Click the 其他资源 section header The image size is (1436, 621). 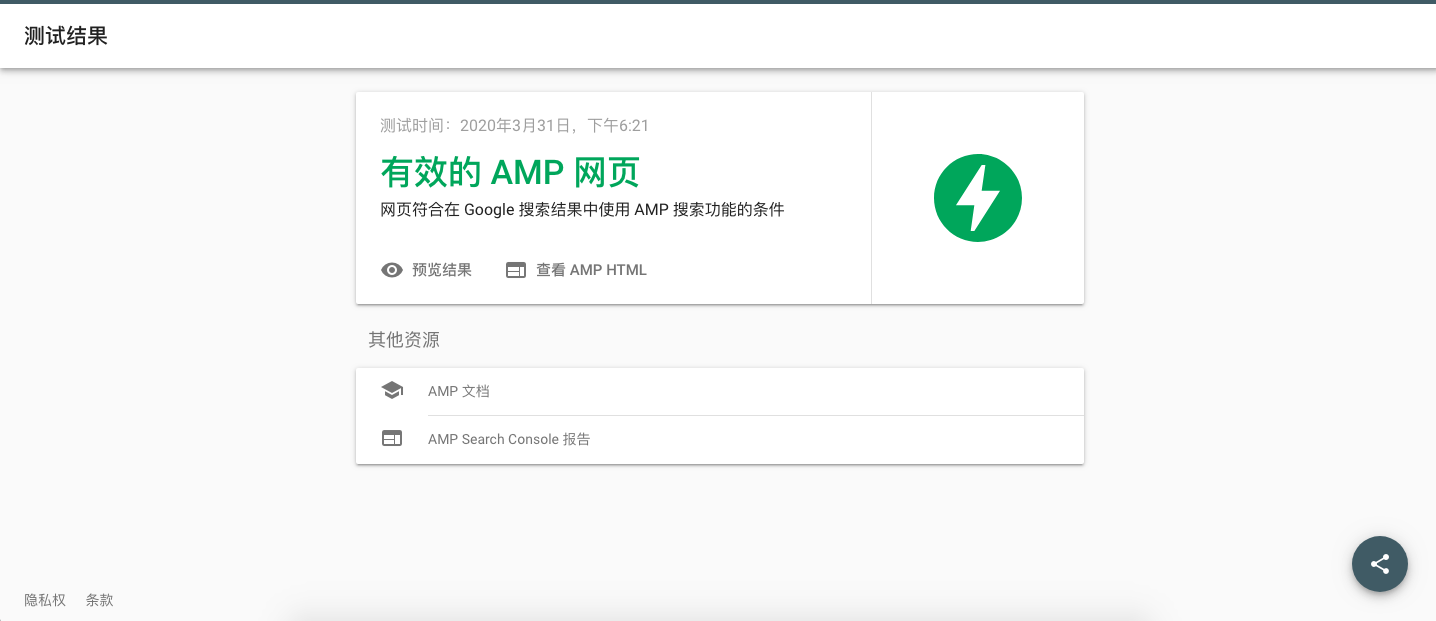pos(404,340)
